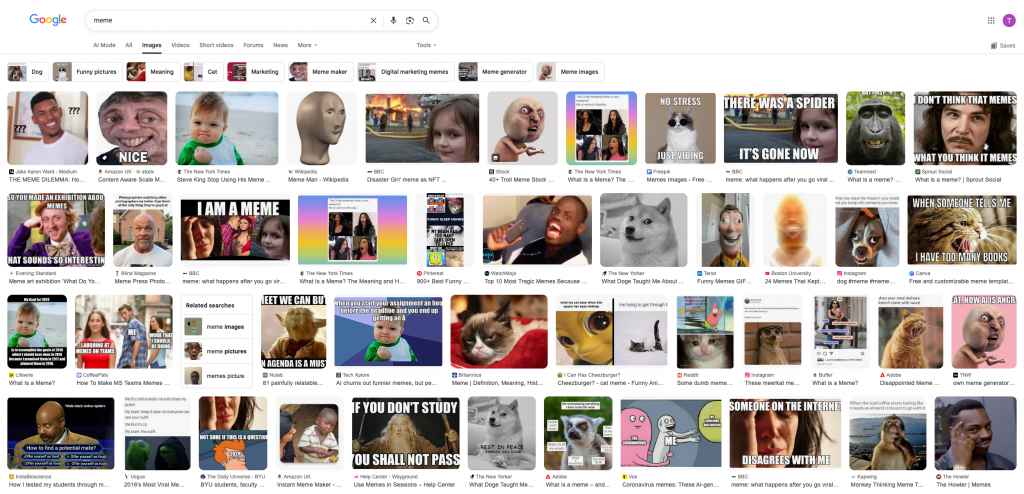The width and height of the screenshot is (1024, 494).
Task: Switch to the Videos tab
Action: click(180, 45)
